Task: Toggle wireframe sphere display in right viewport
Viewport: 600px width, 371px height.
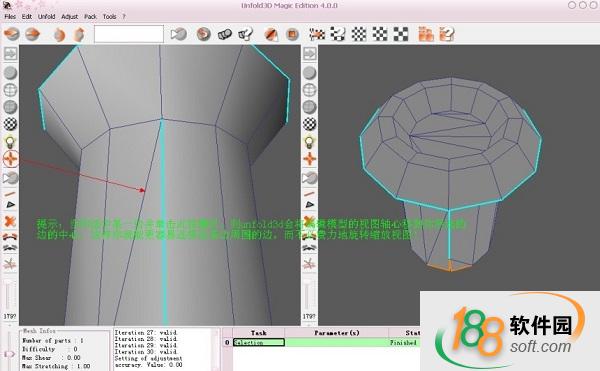Action: tap(309, 90)
